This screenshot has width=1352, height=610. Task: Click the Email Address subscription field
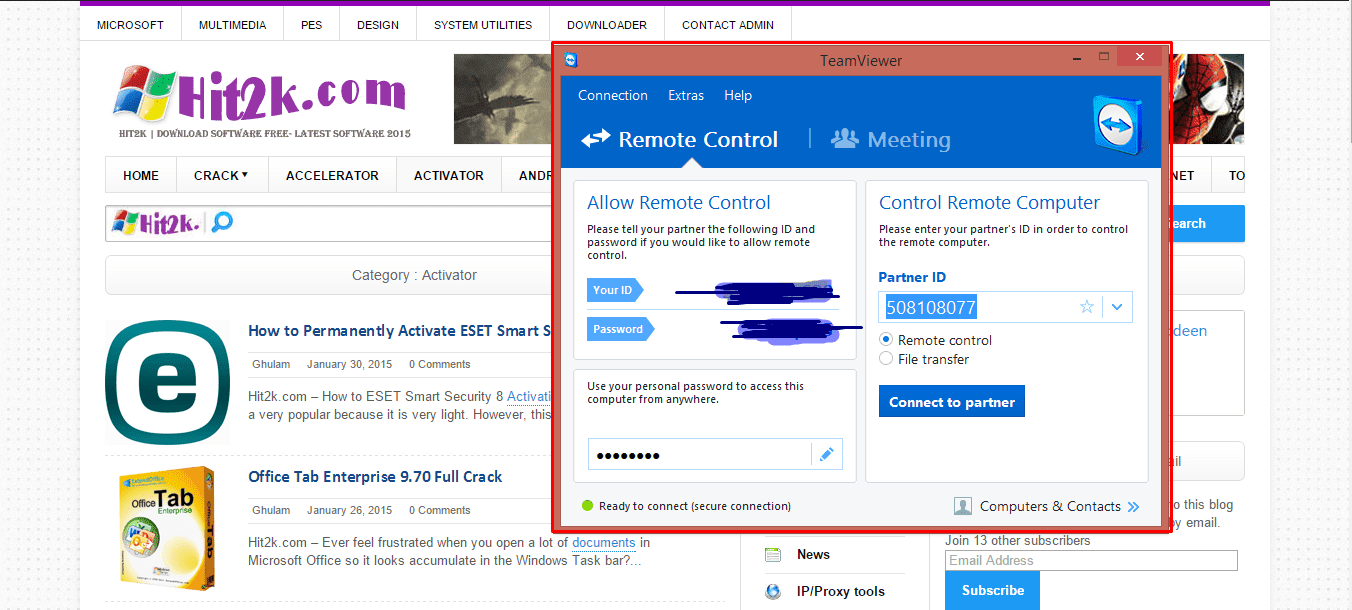click(1091, 560)
